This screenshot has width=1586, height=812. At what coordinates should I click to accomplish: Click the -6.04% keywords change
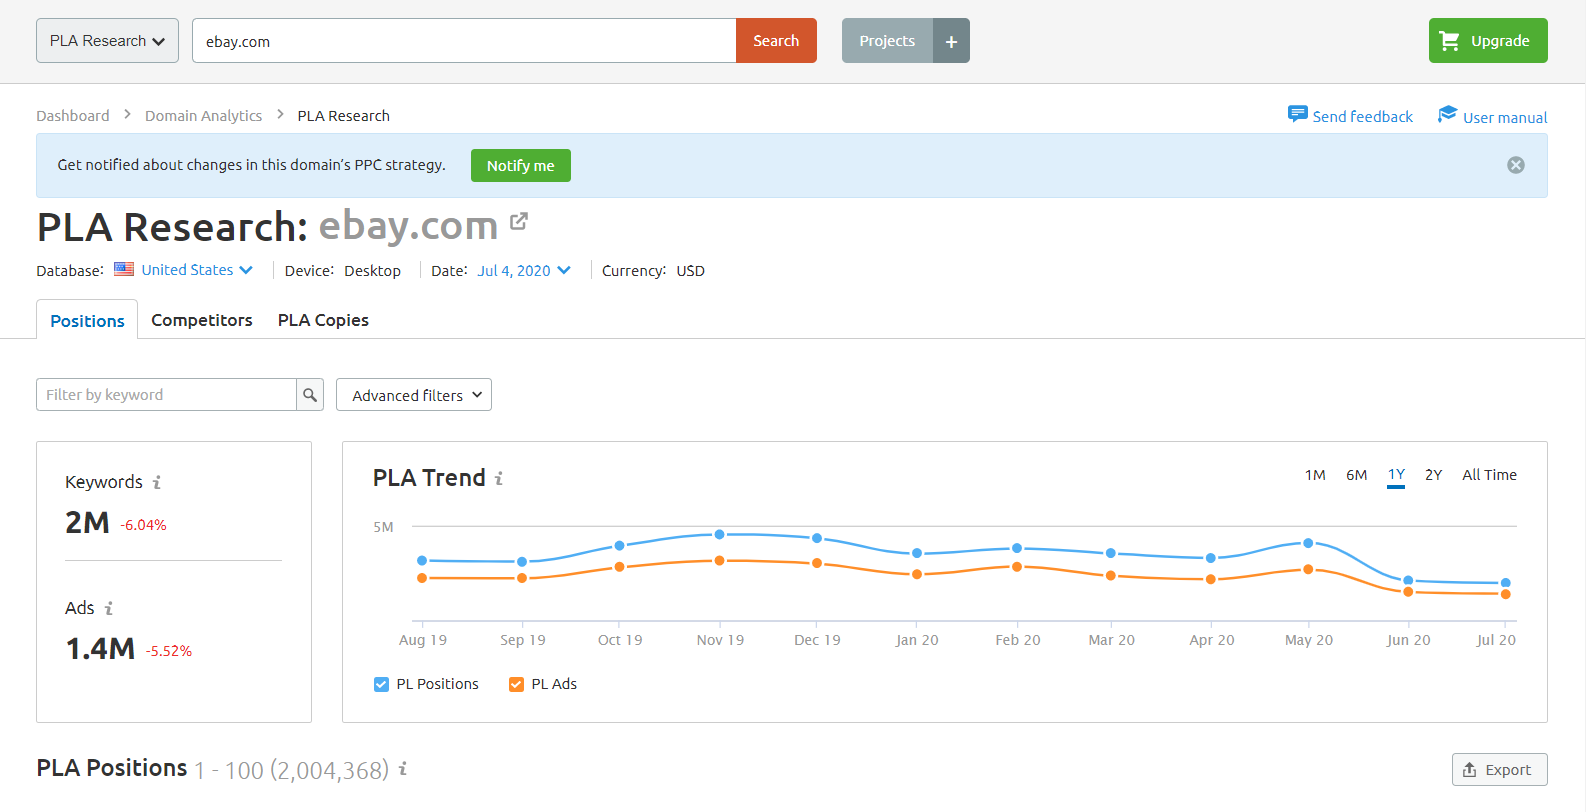coord(143,525)
